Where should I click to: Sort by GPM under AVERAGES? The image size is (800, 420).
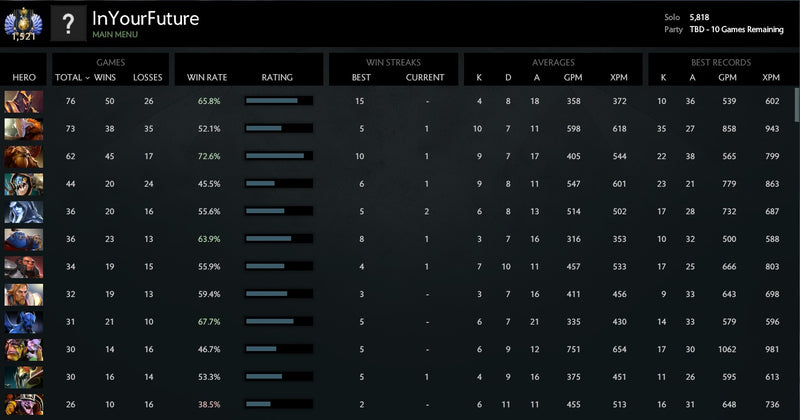(574, 77)
